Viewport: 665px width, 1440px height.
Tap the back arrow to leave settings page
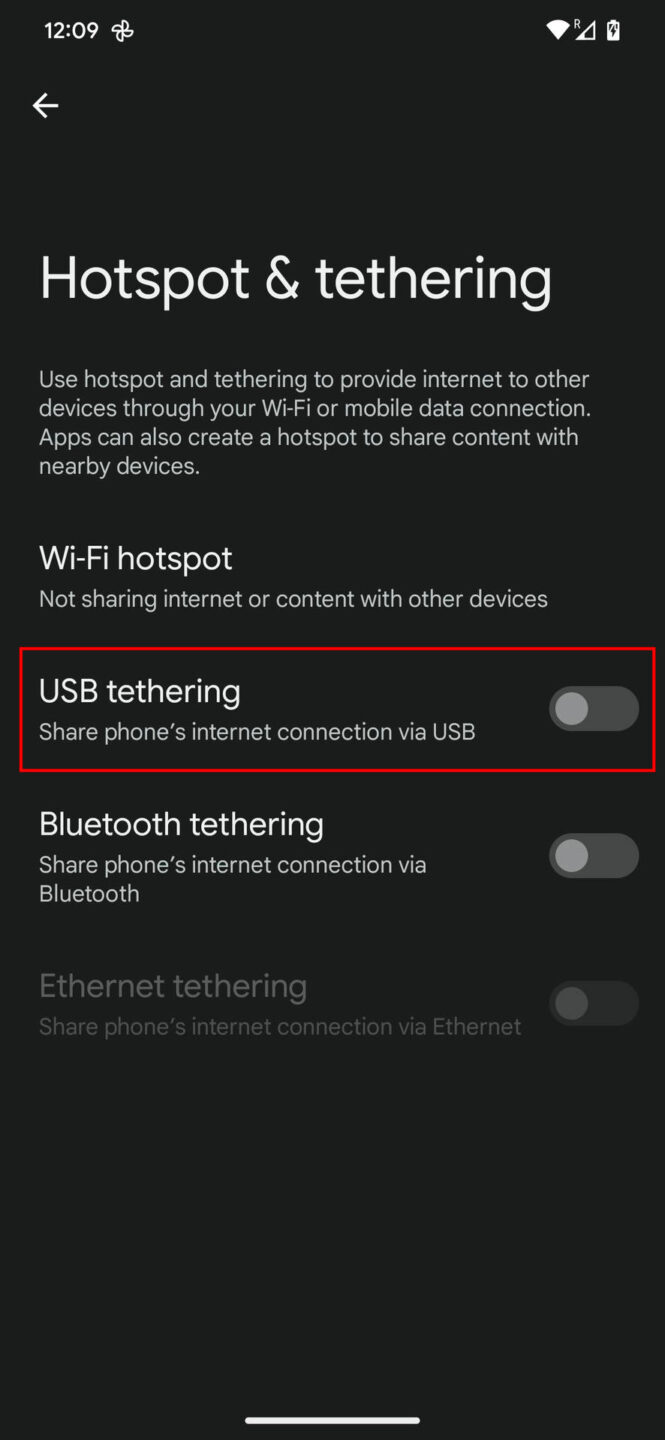point(45,105)
